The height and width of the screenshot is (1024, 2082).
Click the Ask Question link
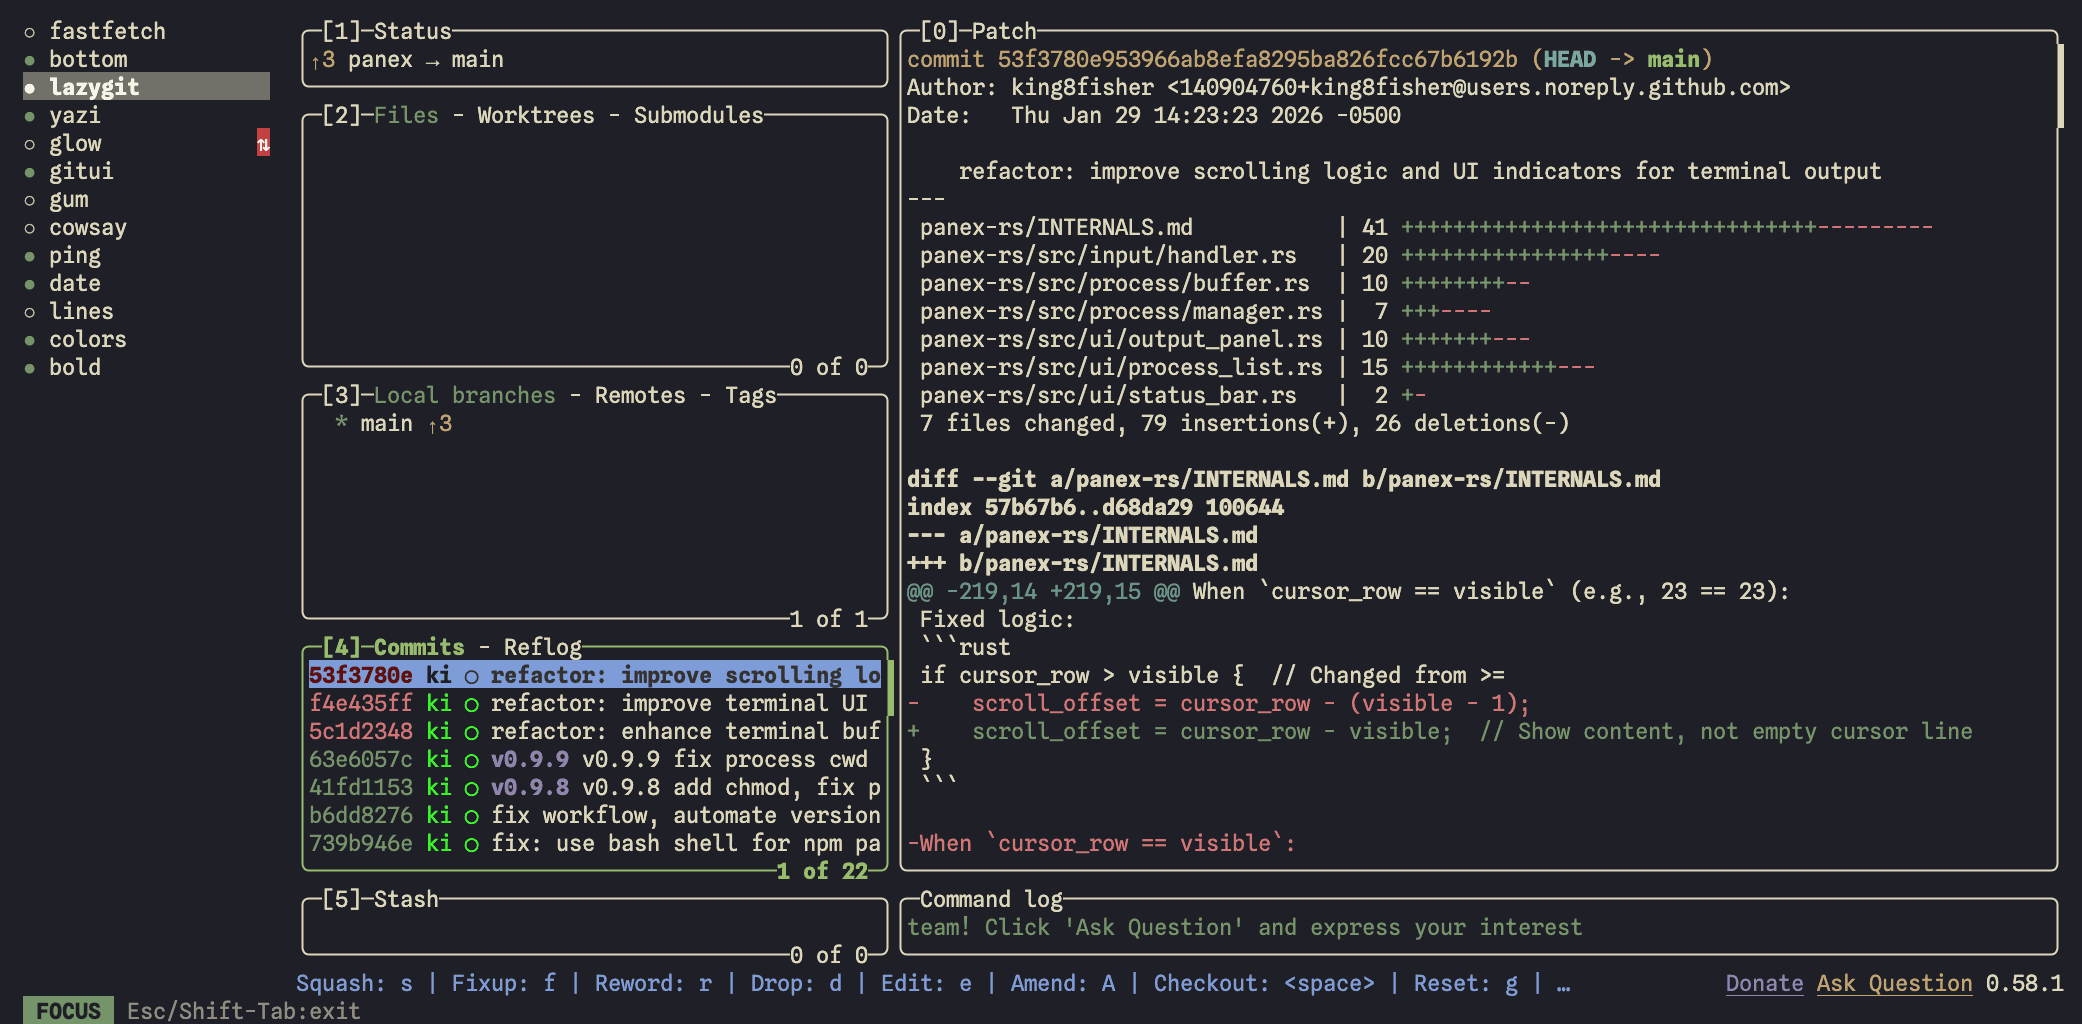coord(1894,984)
